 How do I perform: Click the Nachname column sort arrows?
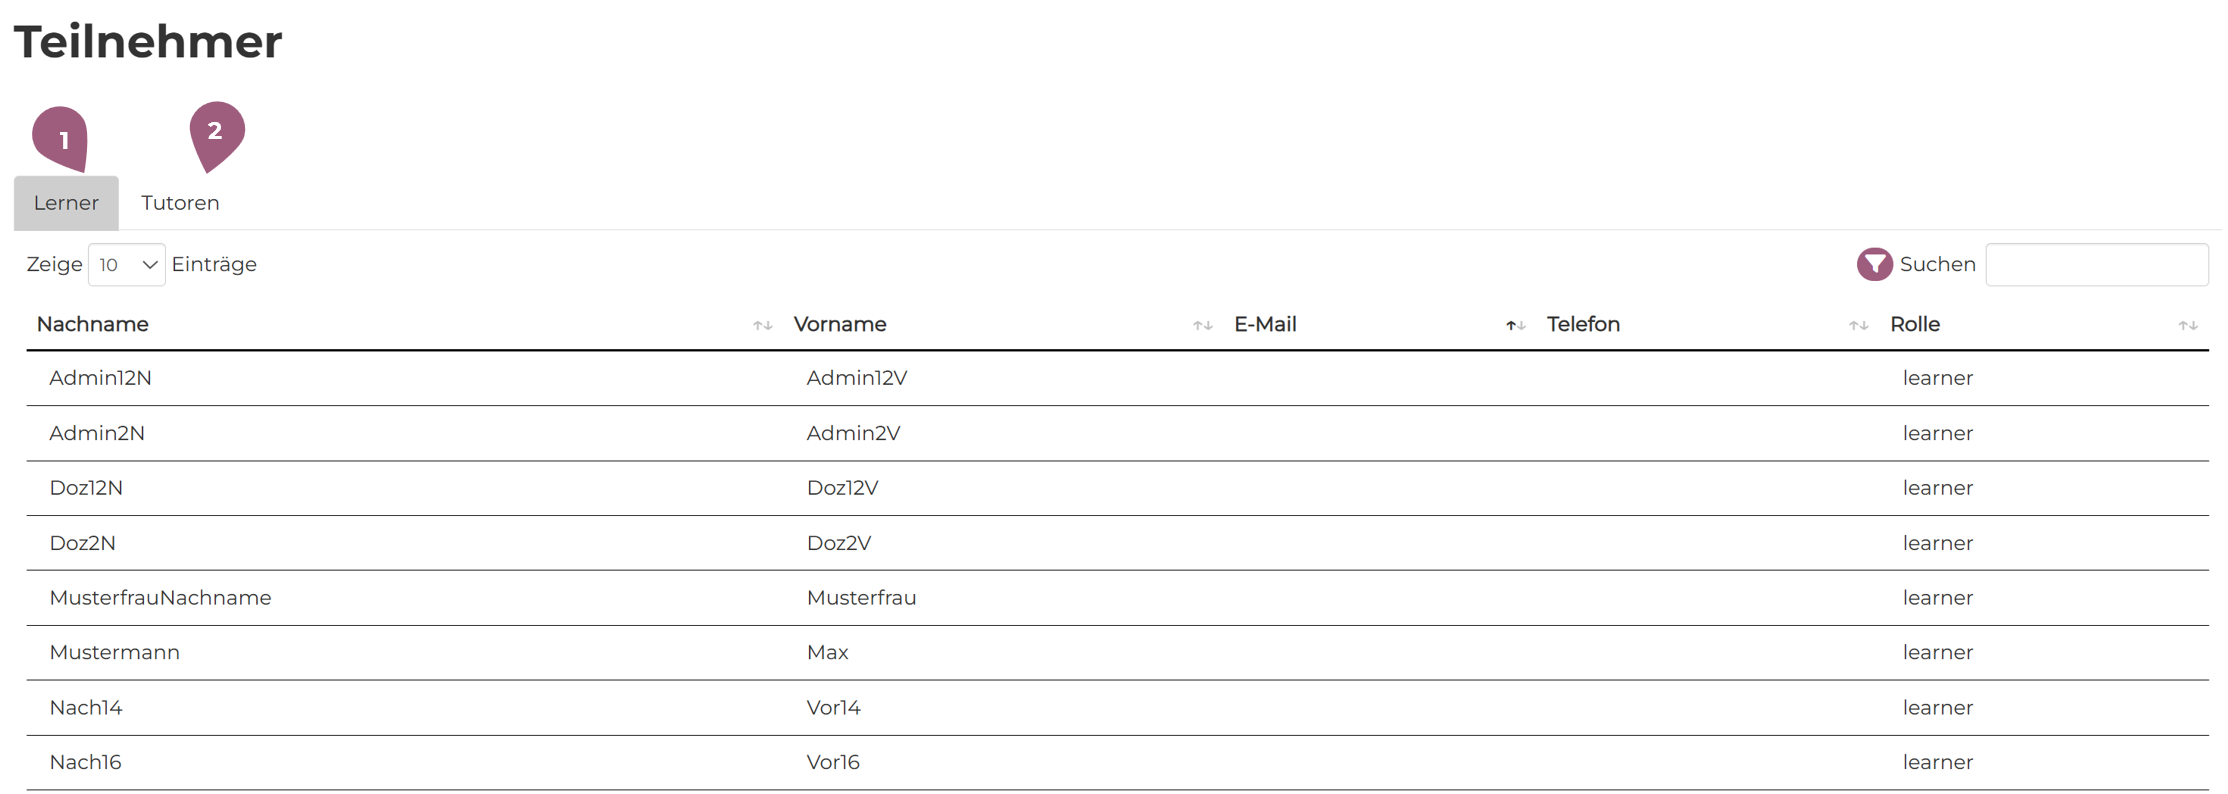click(x=763, y=325)
